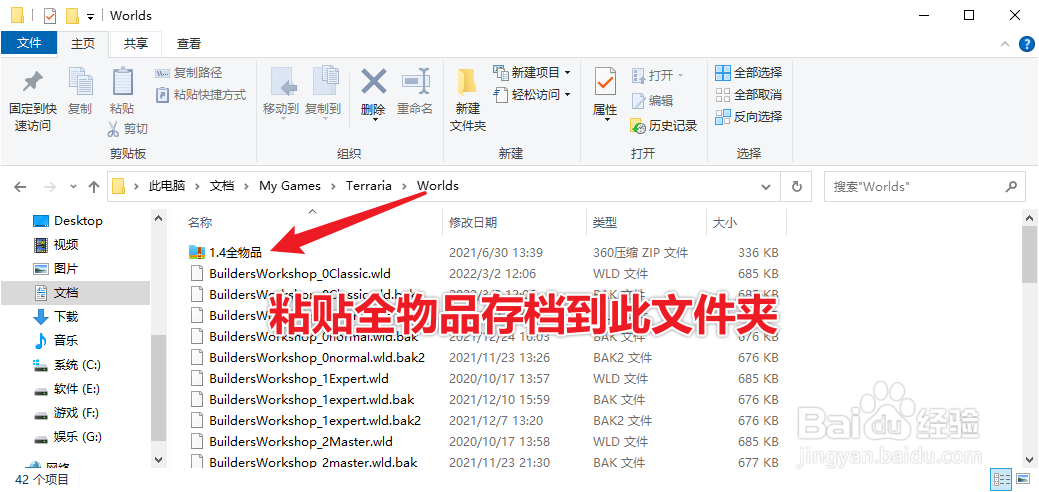The width and height of the screenshot is (1039, 492).
Task: Click the Refresh button
Action: 797,187
